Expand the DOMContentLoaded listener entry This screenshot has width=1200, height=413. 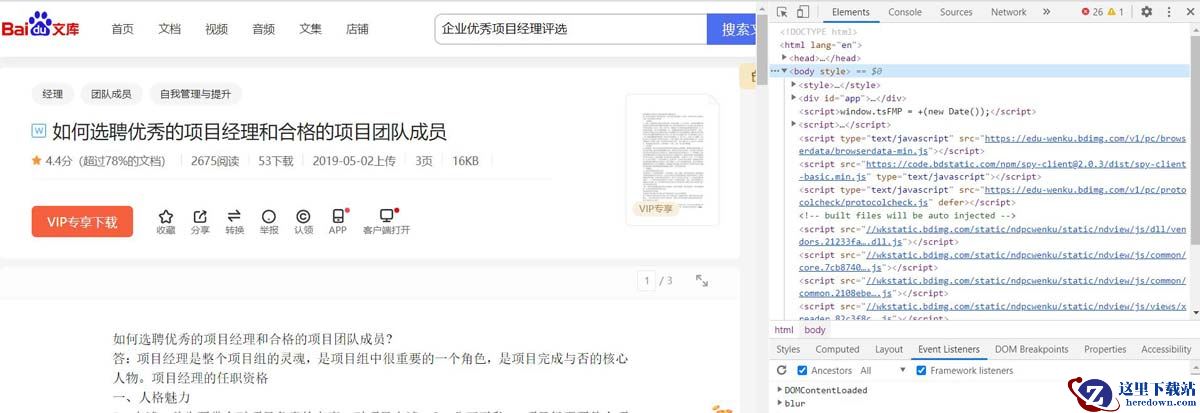[781, 390]
